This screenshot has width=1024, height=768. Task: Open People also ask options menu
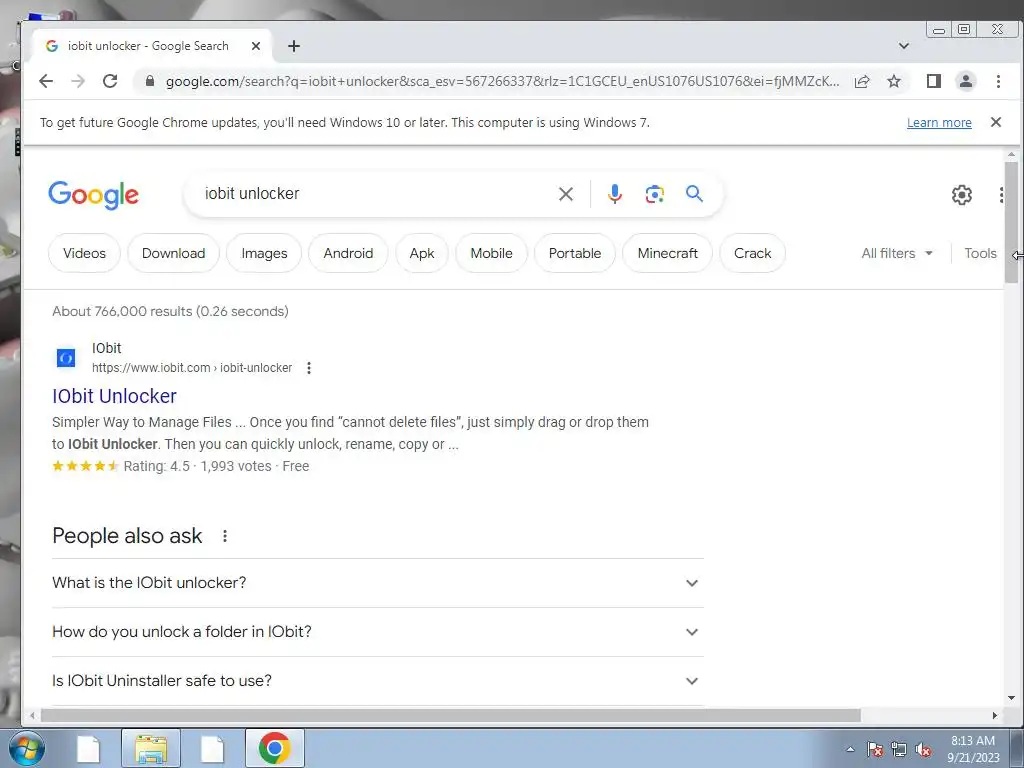pyautogui.click(x=225, y=536)
